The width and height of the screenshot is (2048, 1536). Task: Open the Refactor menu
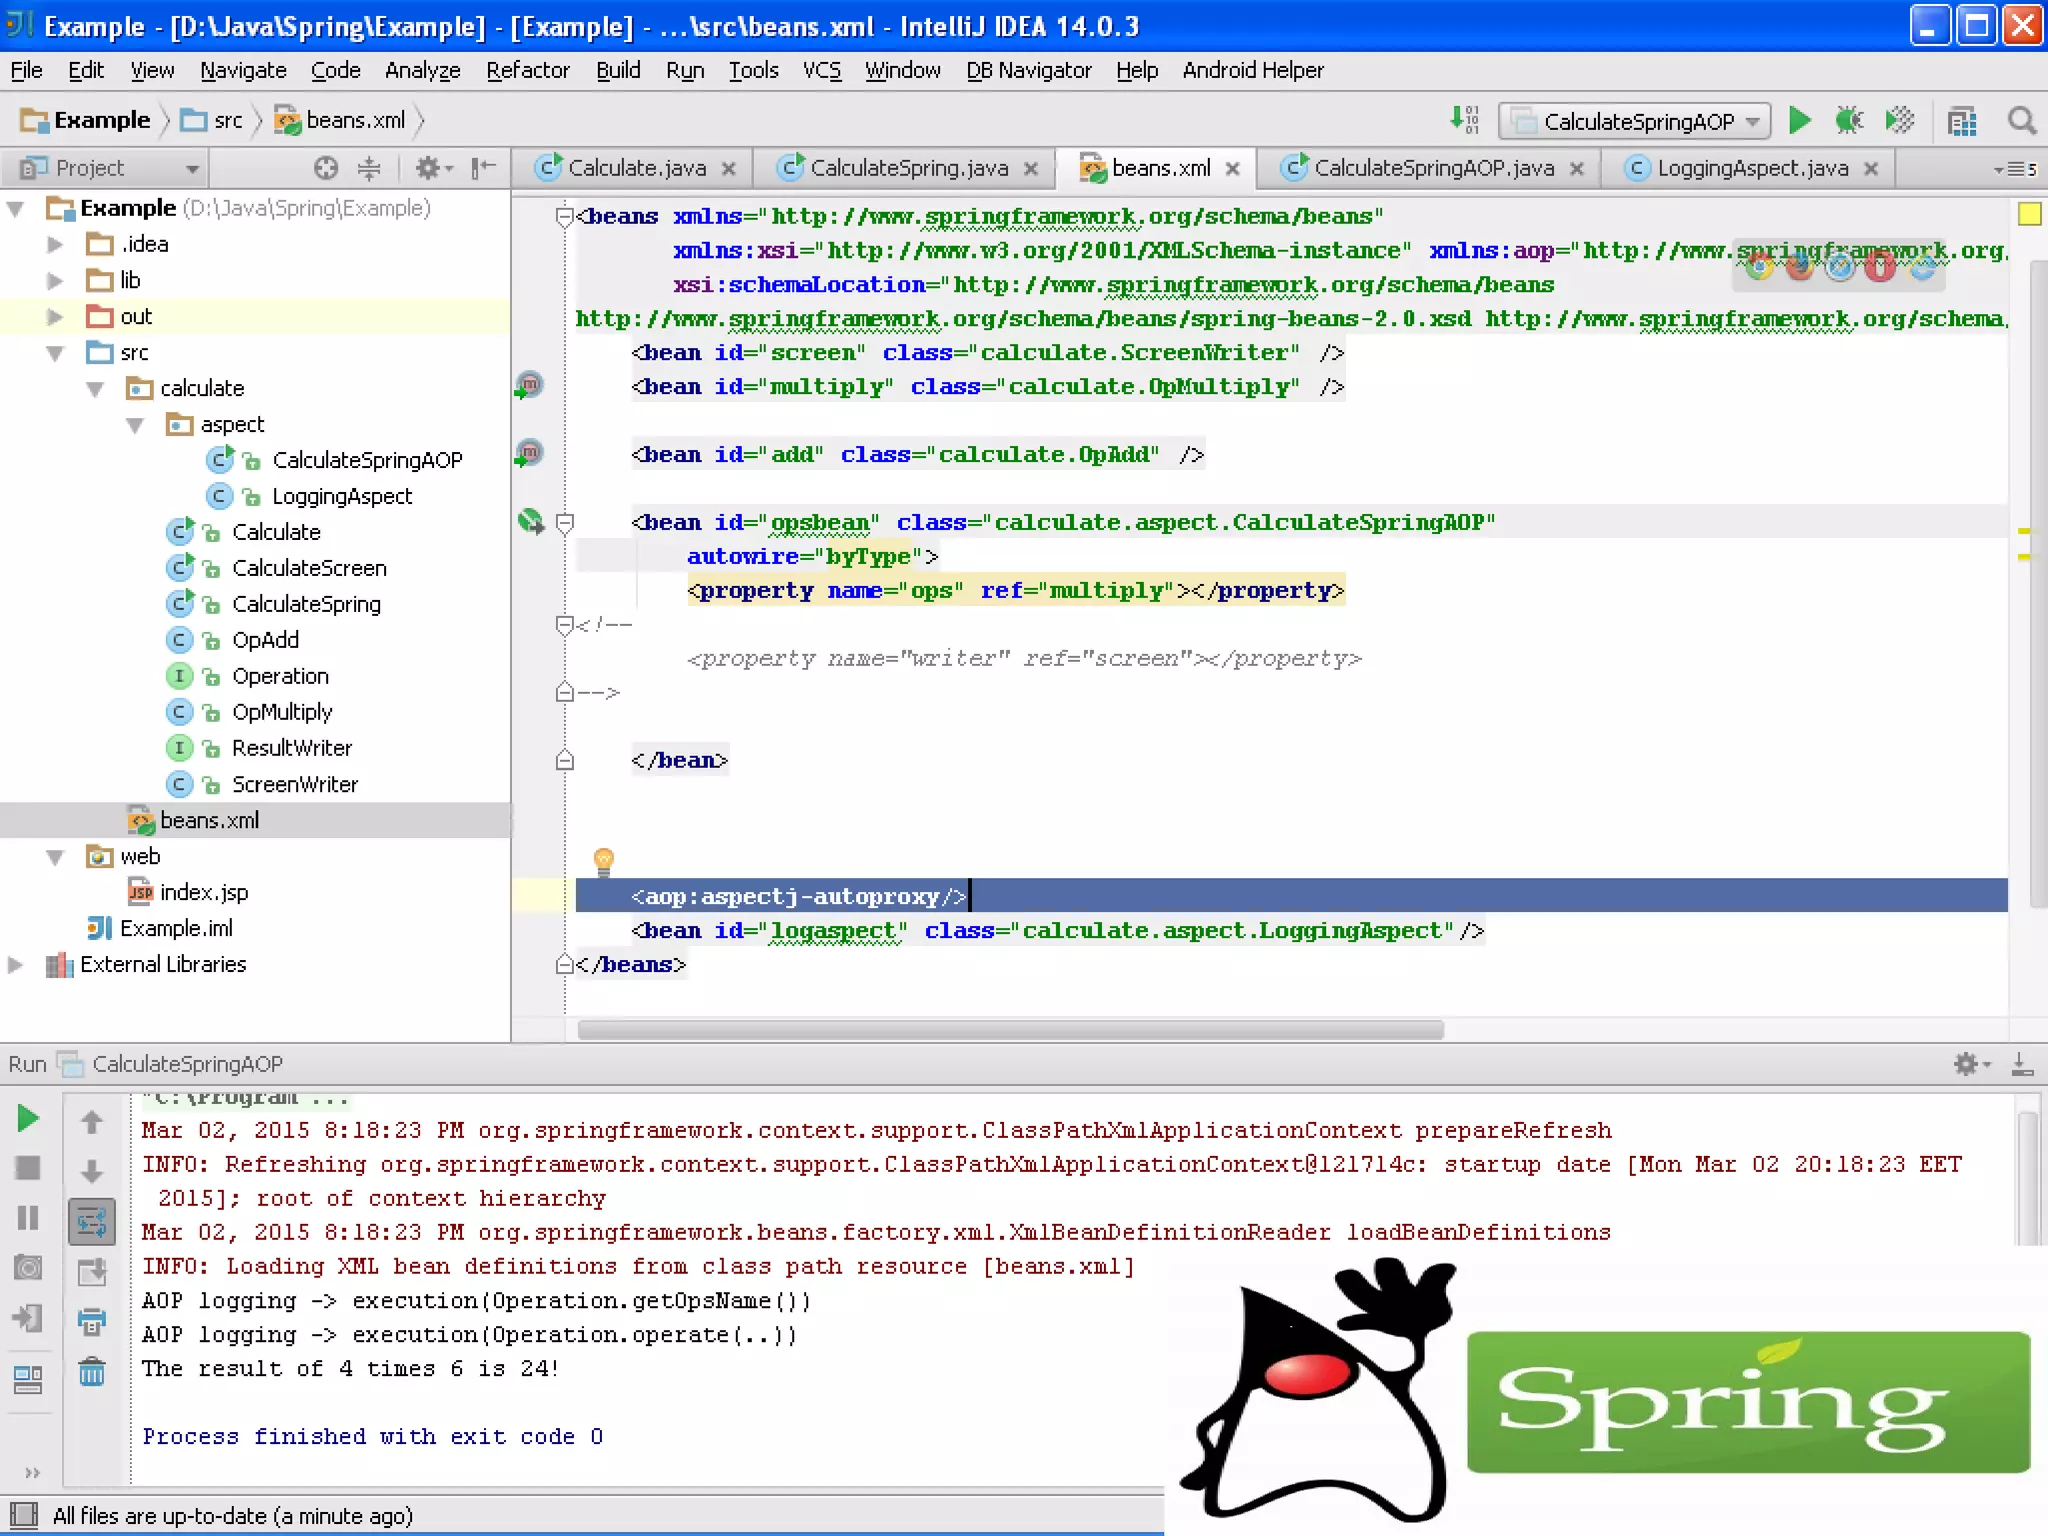click(x=527, y=70)
